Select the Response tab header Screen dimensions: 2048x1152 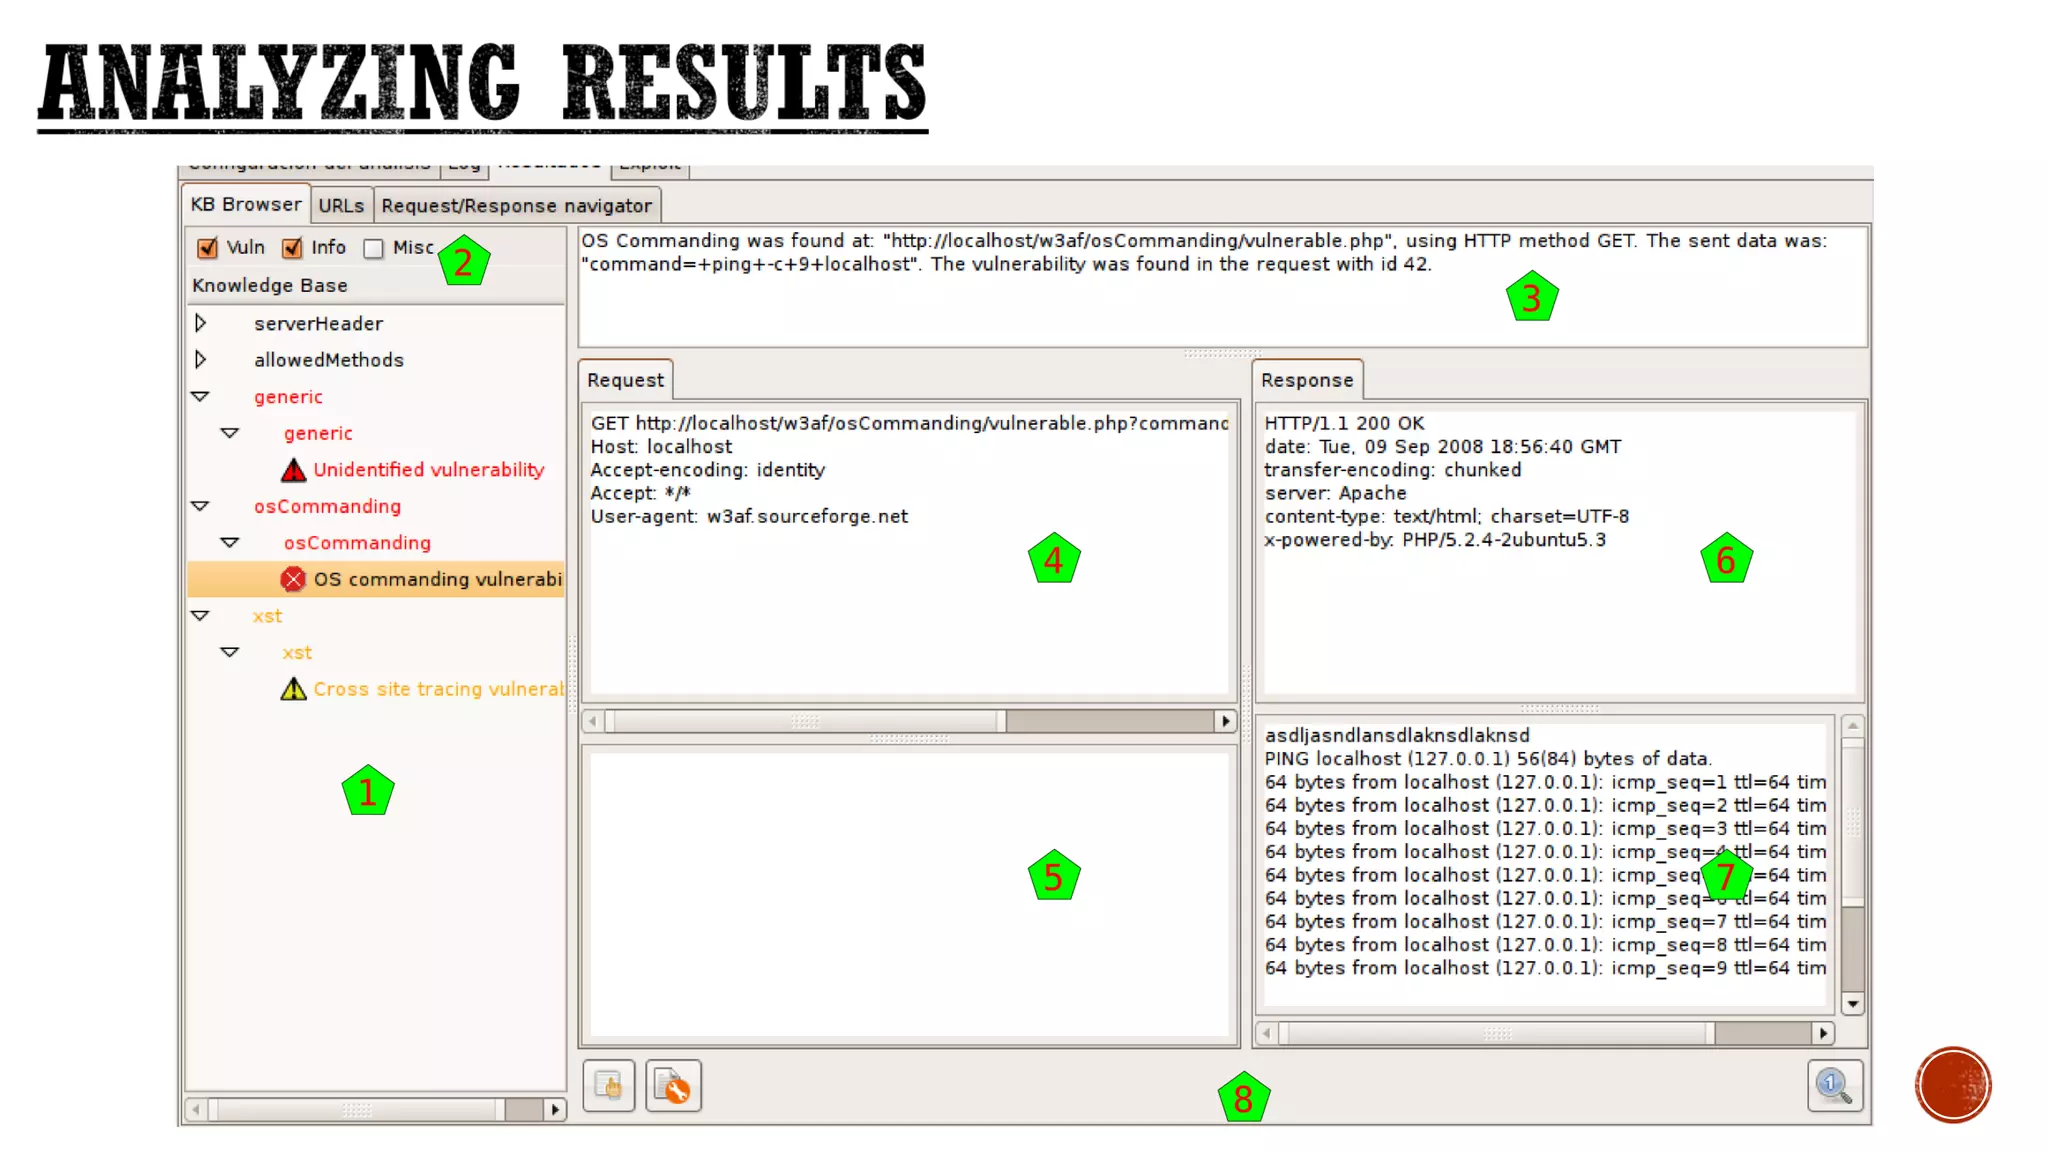tap(1306, 380)
